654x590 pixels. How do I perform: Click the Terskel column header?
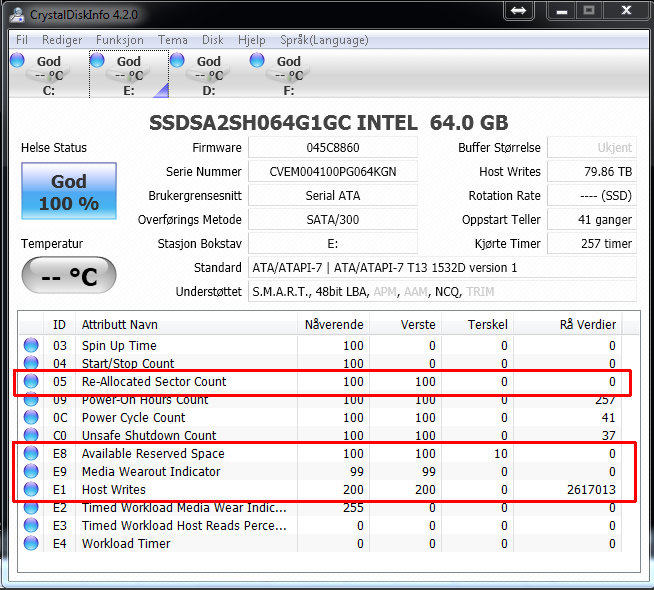(478, 324)
